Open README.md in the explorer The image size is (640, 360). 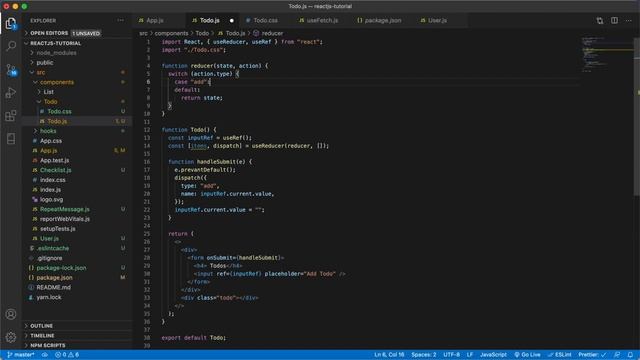click(53, 288)
